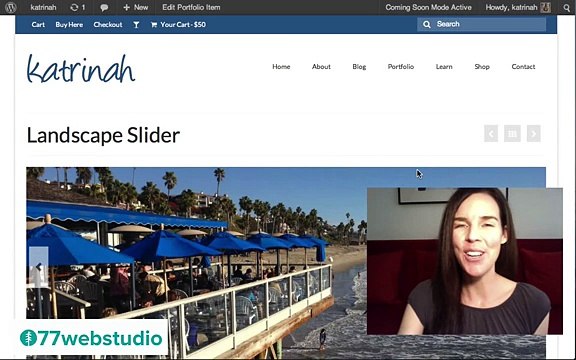
Task: Click the filter funnel icon
Action: pyautogui.click(x=136, y=25)
